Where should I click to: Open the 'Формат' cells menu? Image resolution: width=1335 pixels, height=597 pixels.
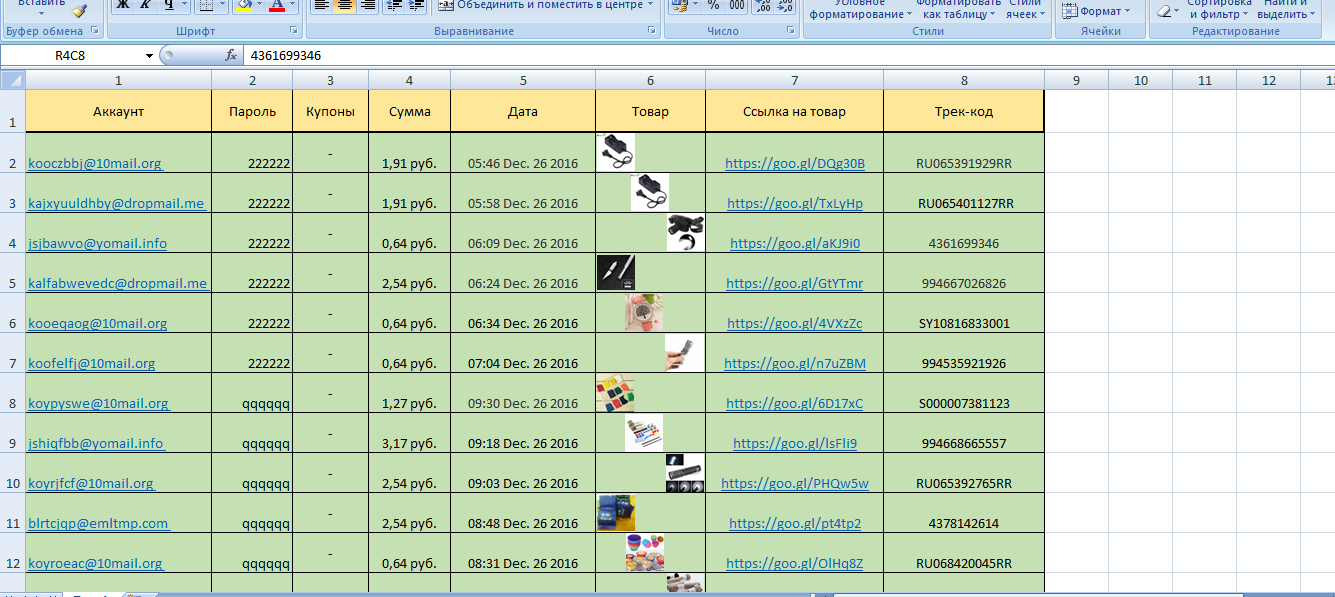1095,11
